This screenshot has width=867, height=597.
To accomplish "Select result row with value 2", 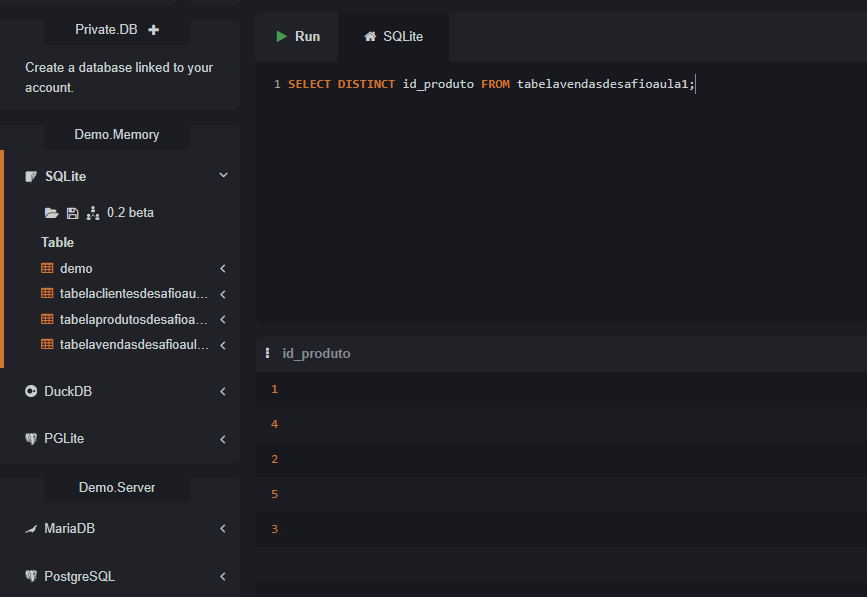I will [561, 459].
